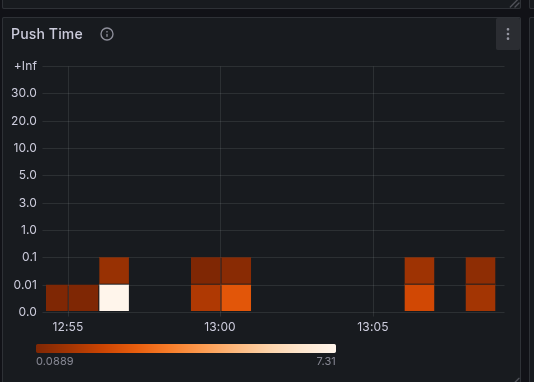
Task: Select the white heatmap cell
Action: pos(114,298)
